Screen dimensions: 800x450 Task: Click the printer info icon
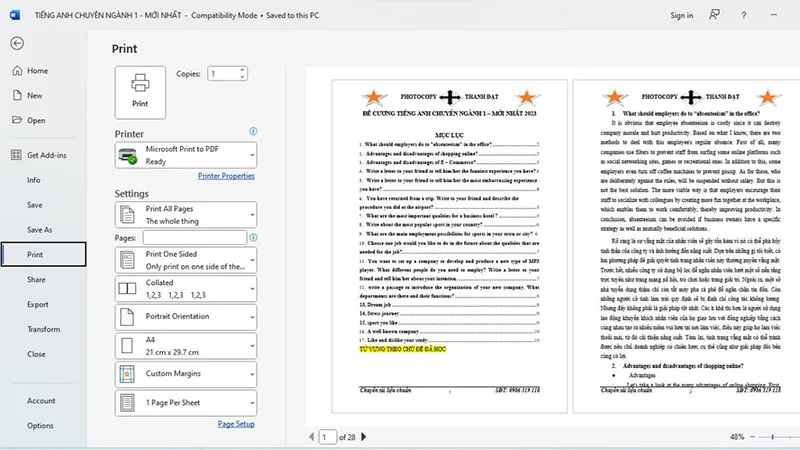(253, 131)
